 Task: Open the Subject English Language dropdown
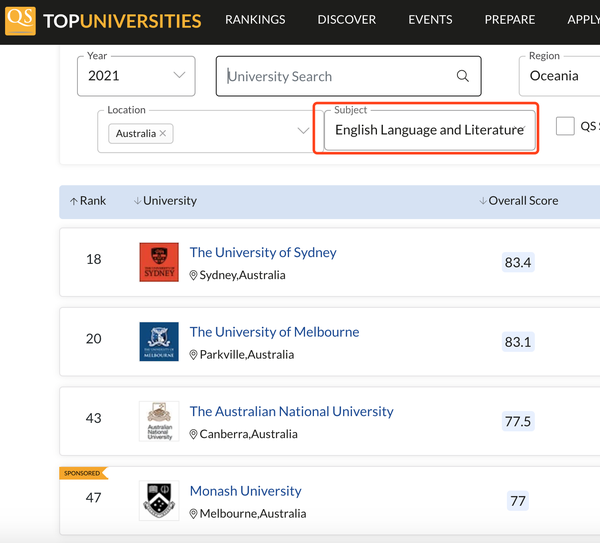tap(430, 130)
